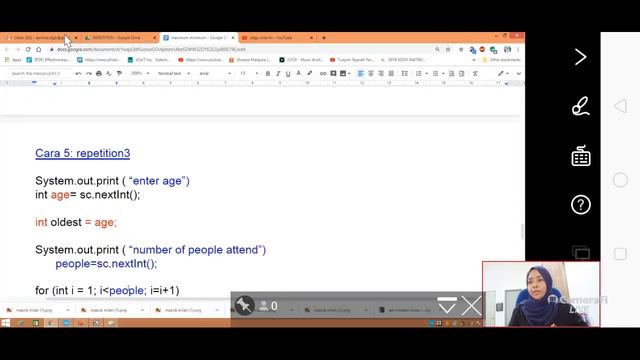Click the pen drawing icon in the side panel
The image size is (640, 360).
point(580,106)
